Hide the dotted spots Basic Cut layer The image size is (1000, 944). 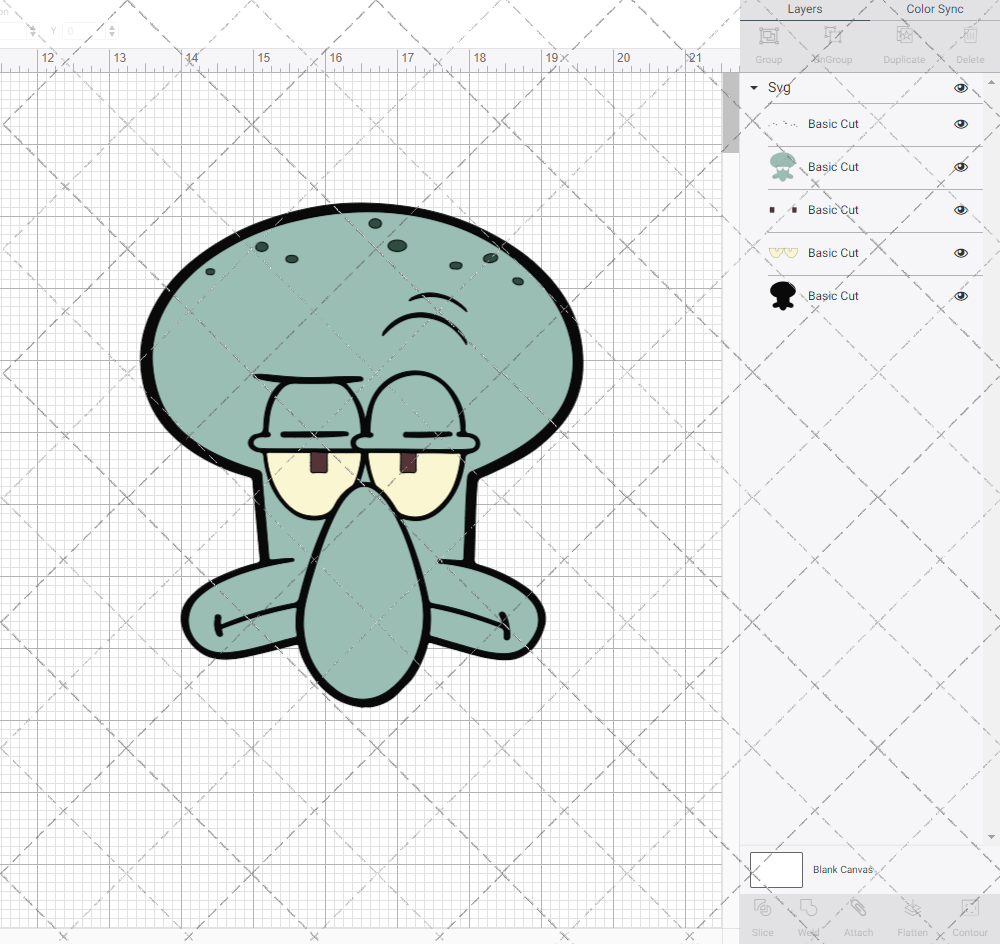pos(960,124)
